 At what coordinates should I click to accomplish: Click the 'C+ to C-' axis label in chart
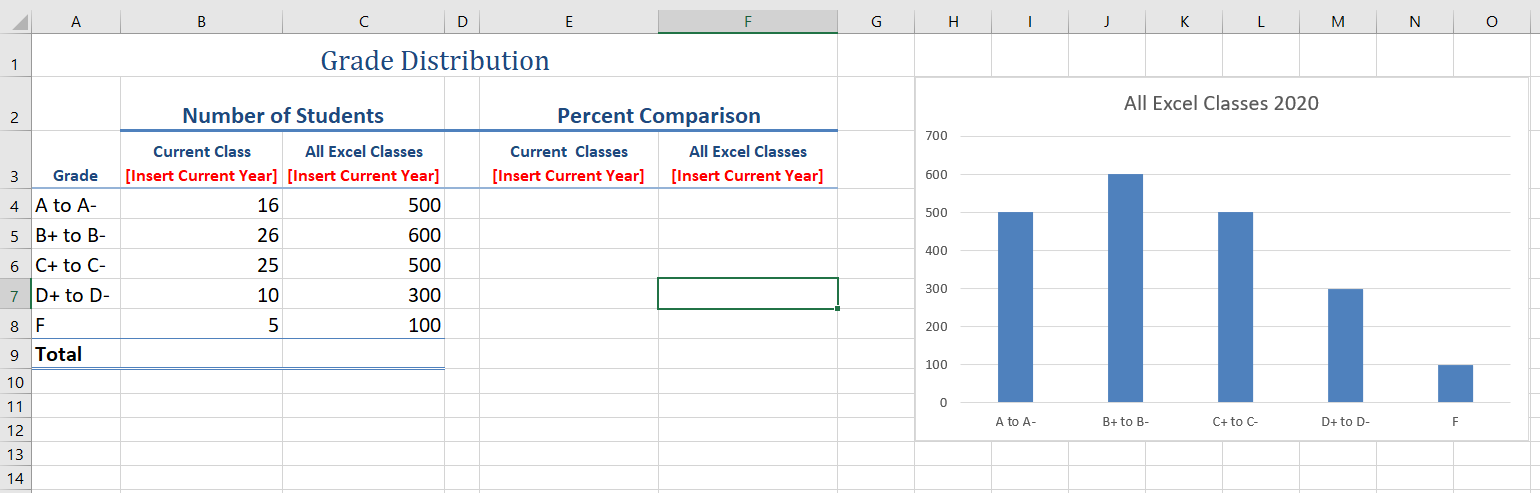pos(1235,422)
